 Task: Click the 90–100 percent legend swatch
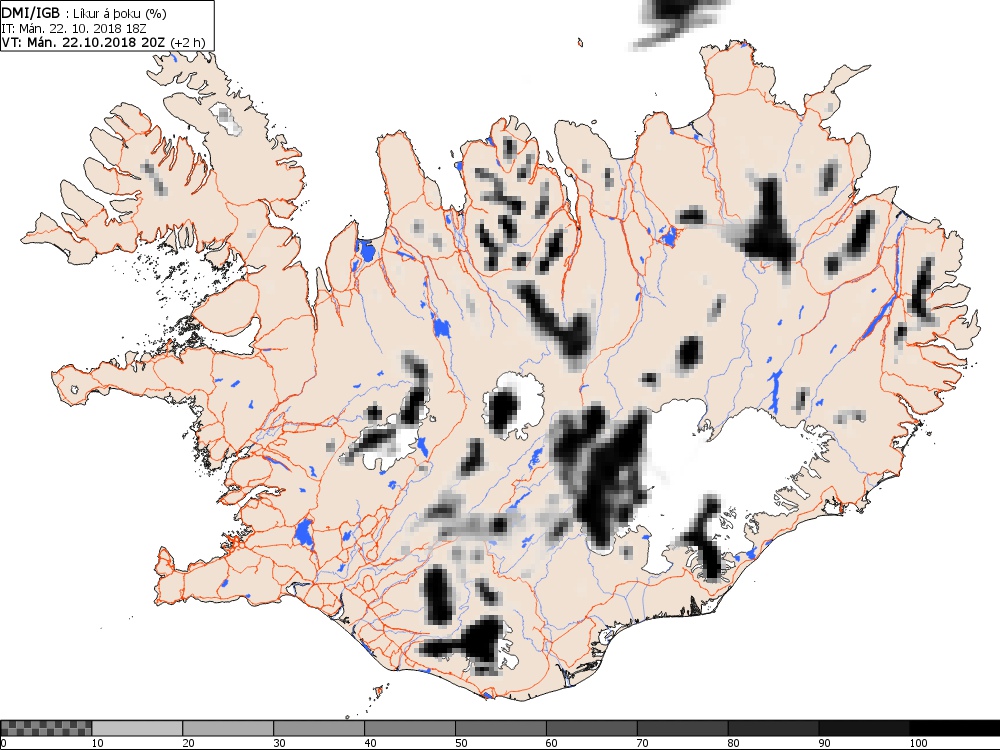864,728
